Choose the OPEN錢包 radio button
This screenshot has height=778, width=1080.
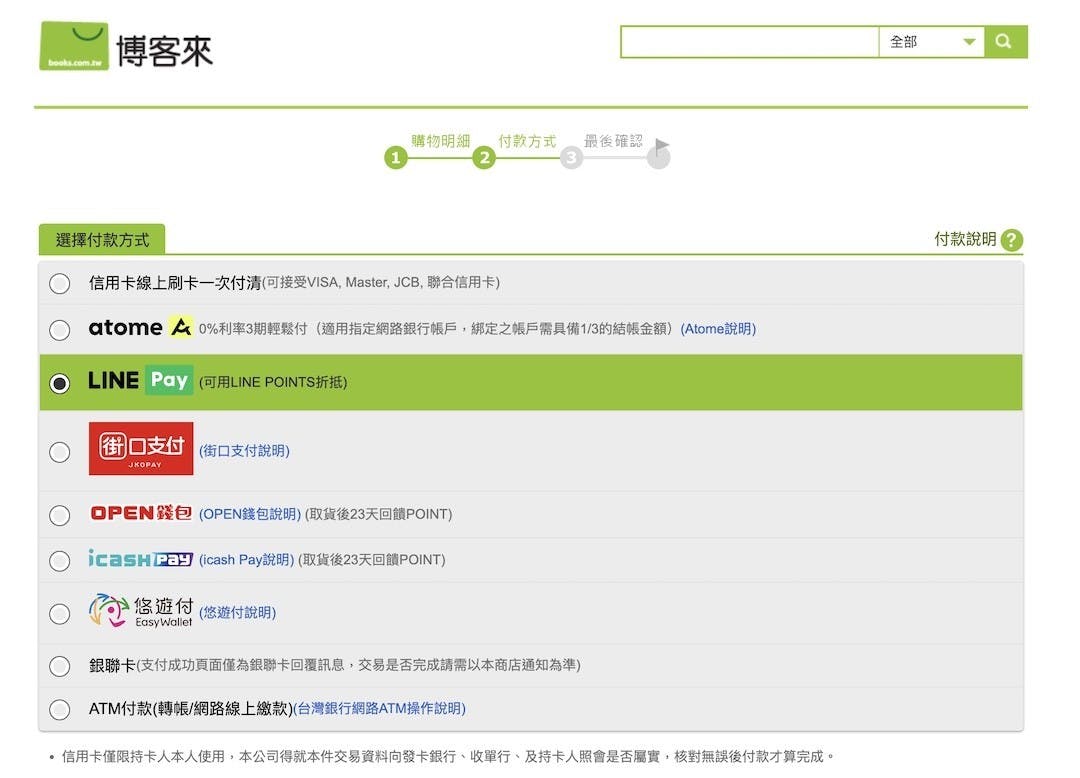click(60, 515)
